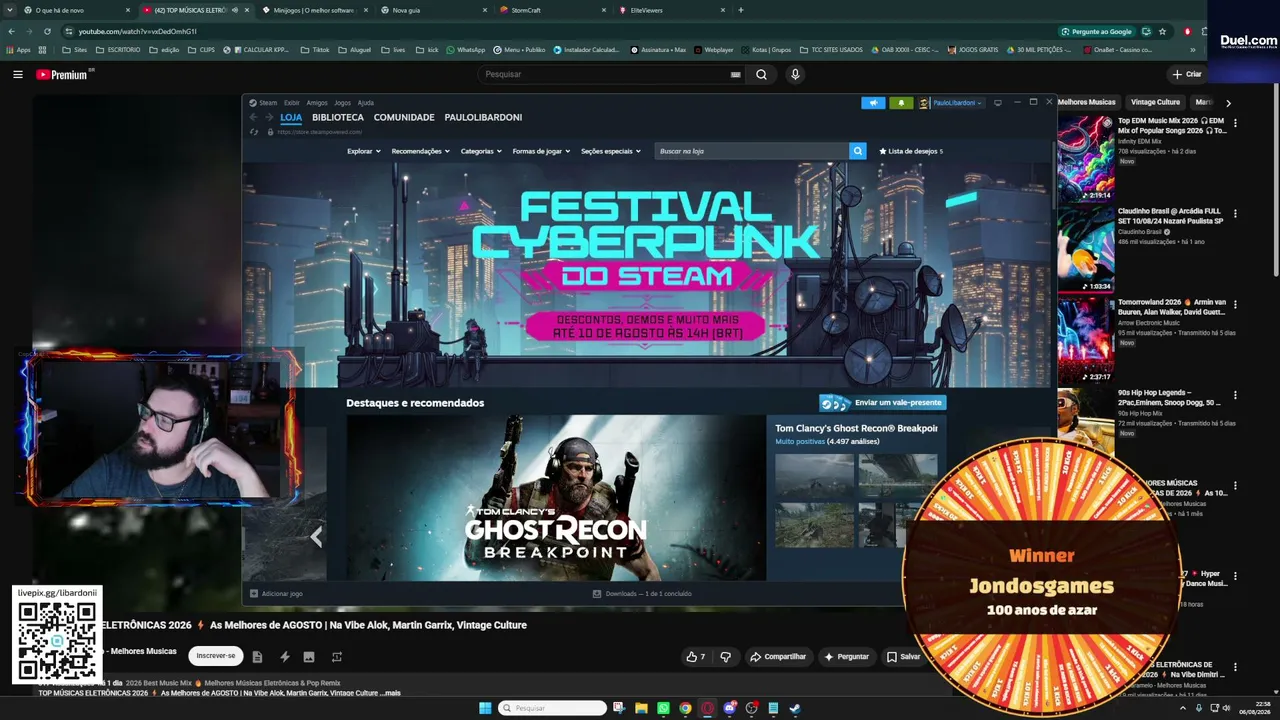Expand the video description with ...mais
The width and height of the screenshot is (1280, 720).
(390, 693)
